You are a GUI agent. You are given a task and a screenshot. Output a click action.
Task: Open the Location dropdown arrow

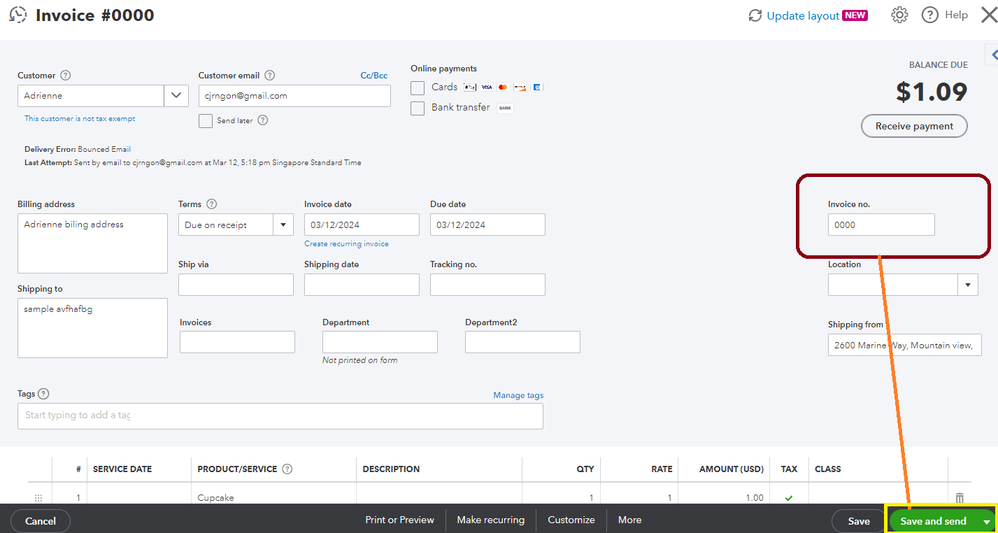[x=968, y=285]
